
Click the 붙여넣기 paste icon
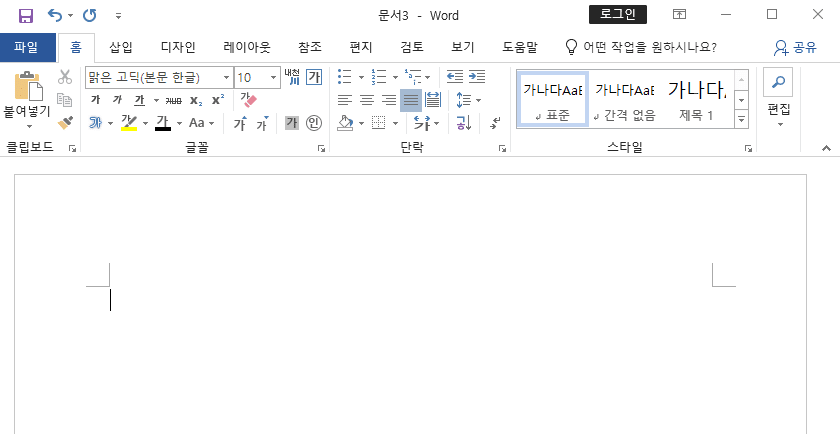[28, 87]
